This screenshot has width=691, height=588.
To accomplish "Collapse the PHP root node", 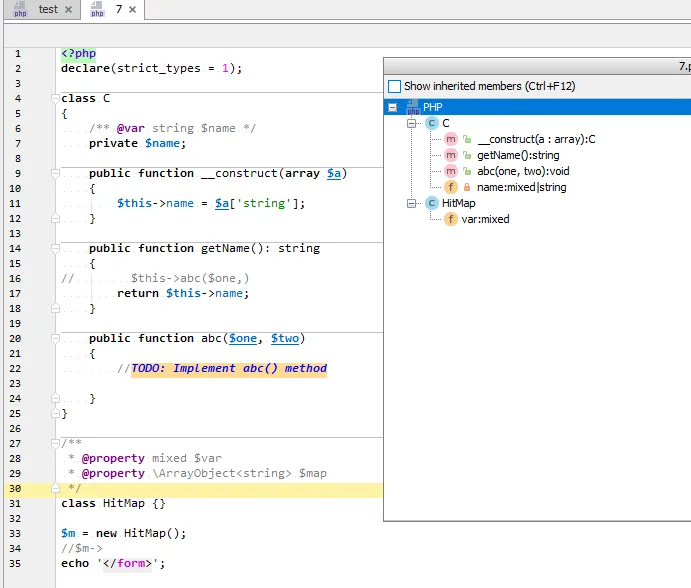I will click(393, 107).
